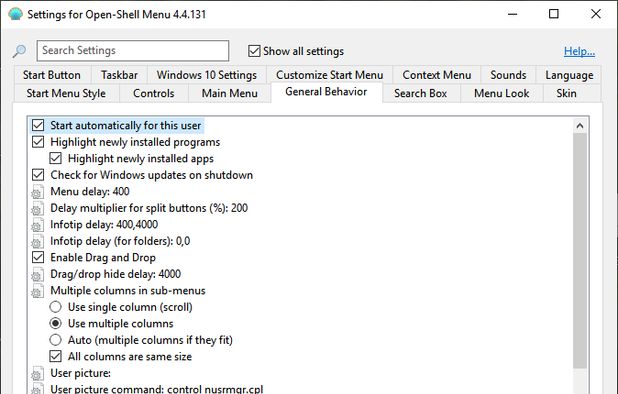Click the icon beside User picture command

[37, 389]
